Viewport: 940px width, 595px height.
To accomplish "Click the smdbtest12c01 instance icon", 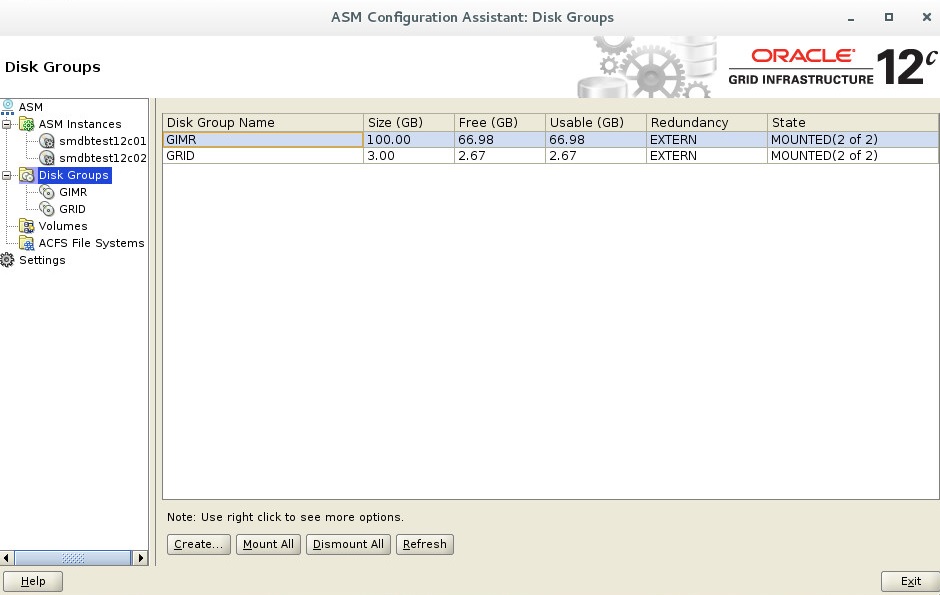I will click(47, 141).
